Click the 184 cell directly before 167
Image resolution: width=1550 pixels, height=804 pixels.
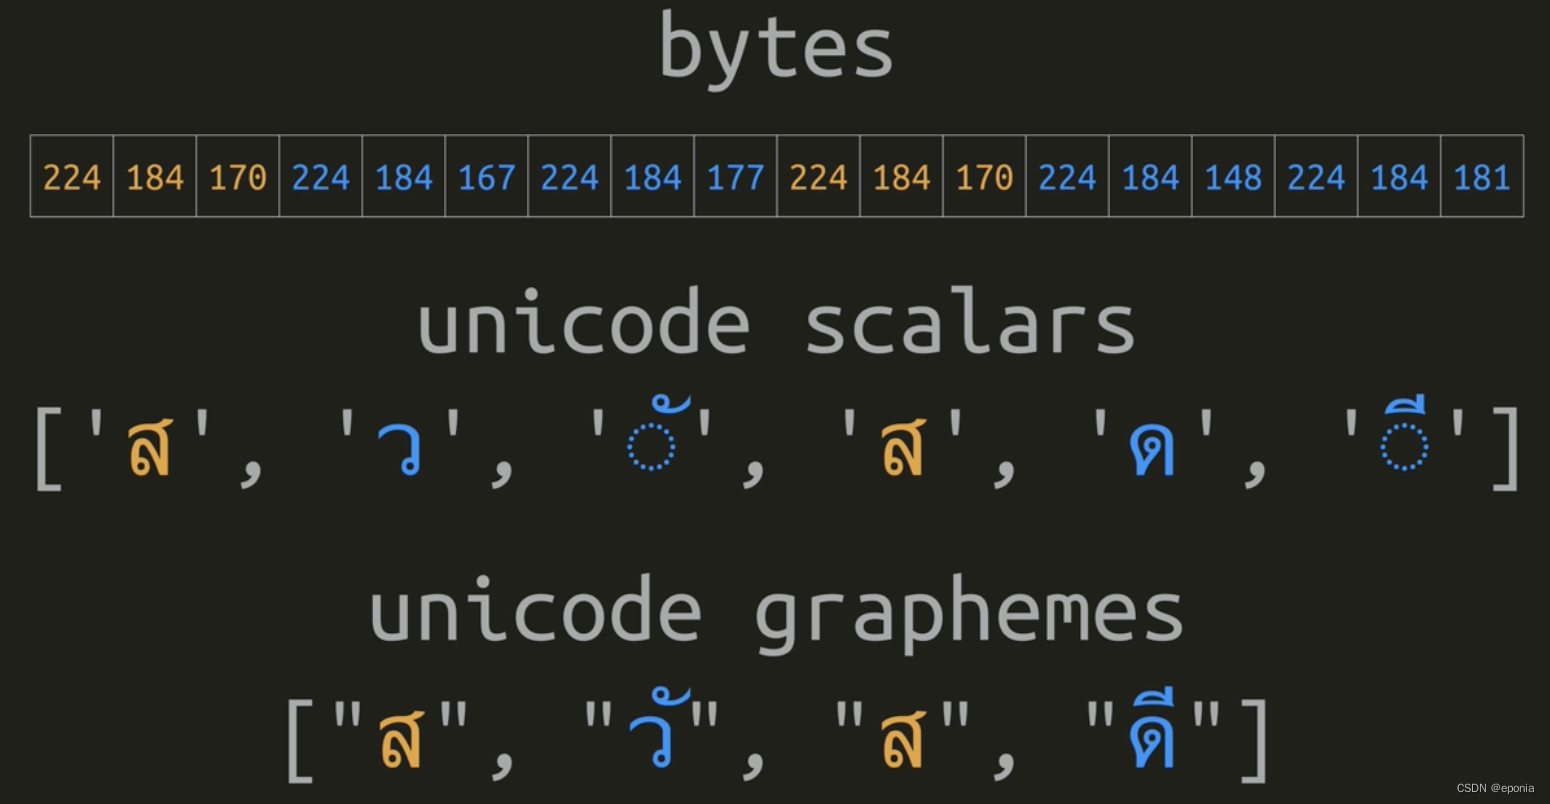(x=404, y=176)
